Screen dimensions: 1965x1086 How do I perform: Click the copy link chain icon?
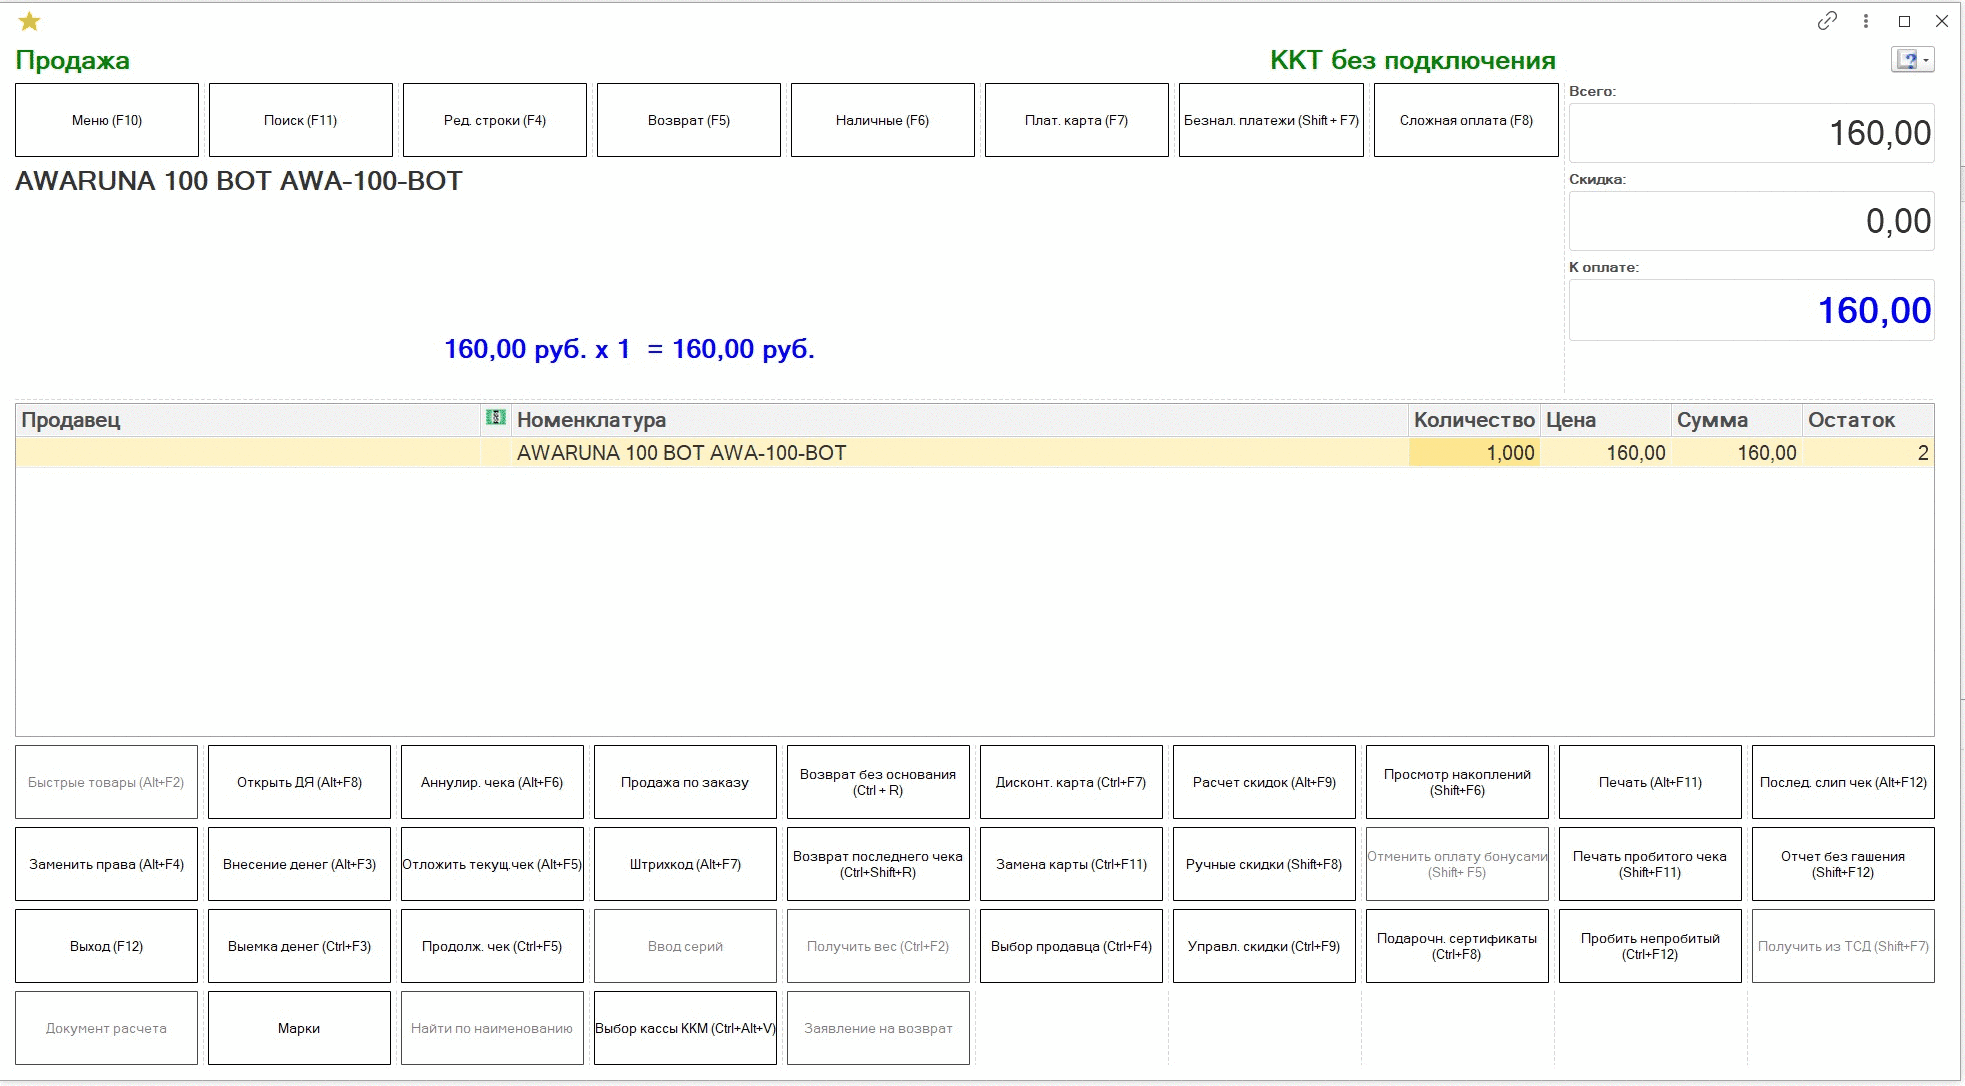(1827, 21)
